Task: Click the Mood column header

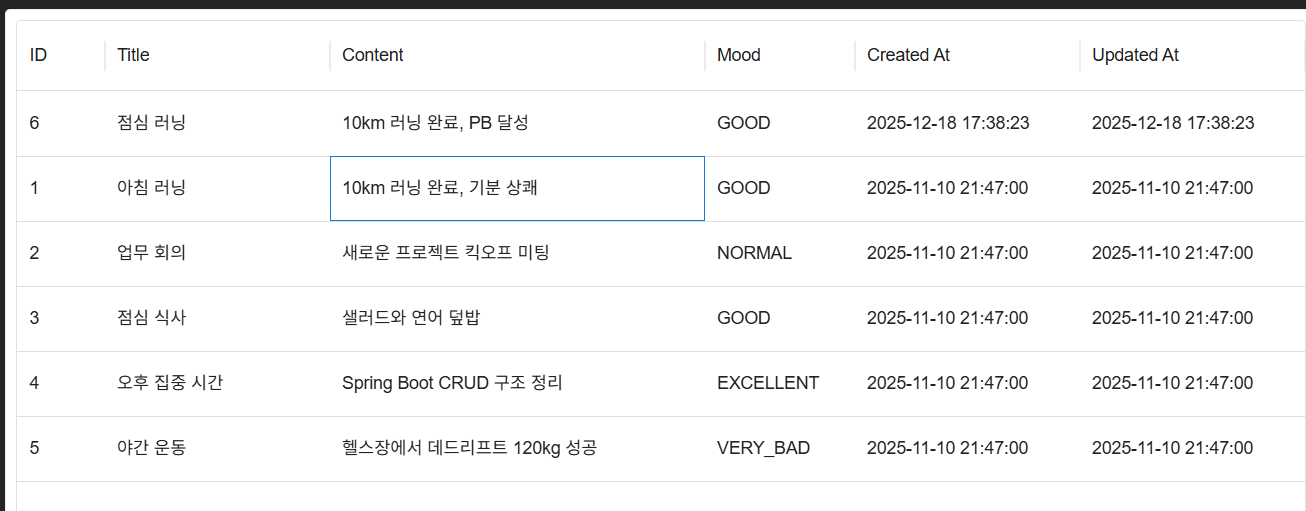Action: click(780, 56)
